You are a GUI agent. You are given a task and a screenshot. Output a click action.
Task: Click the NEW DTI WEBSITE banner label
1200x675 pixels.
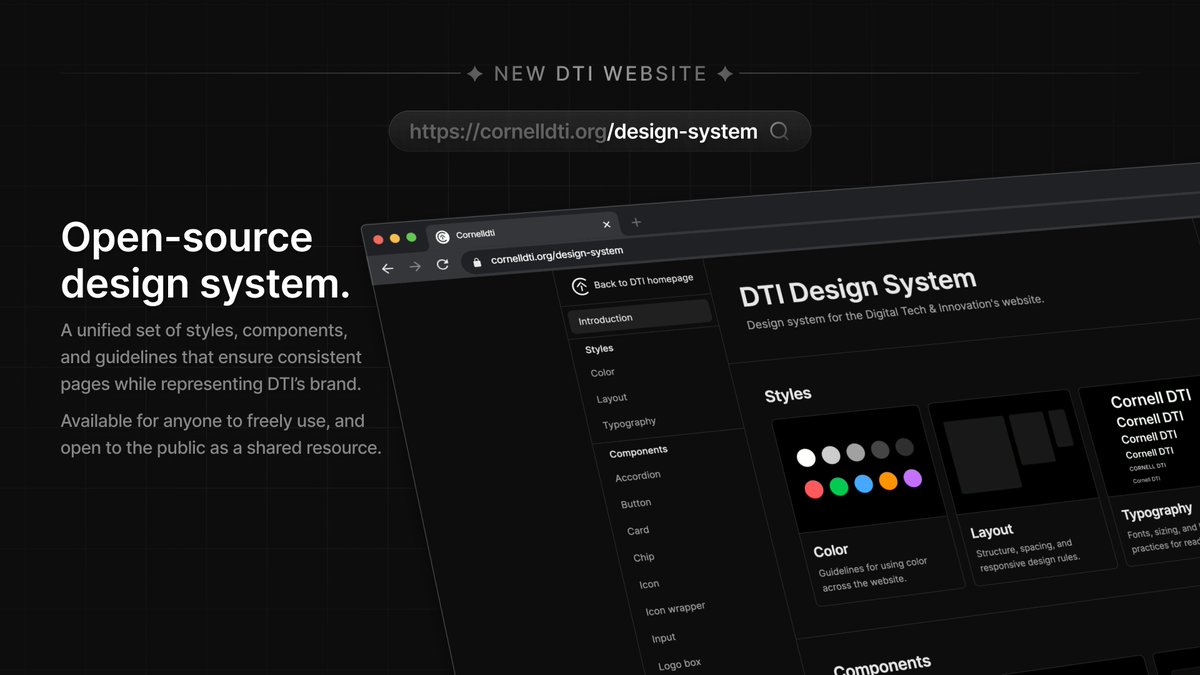click(600, 74)
